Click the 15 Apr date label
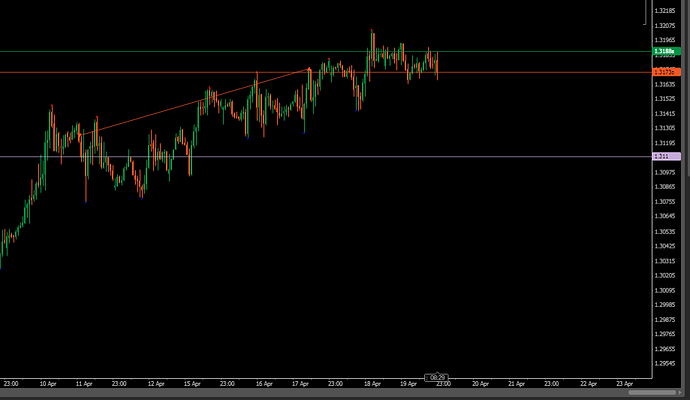Viewport: 690px width, 400px height. pyautogui.click(x=192, y=384)
